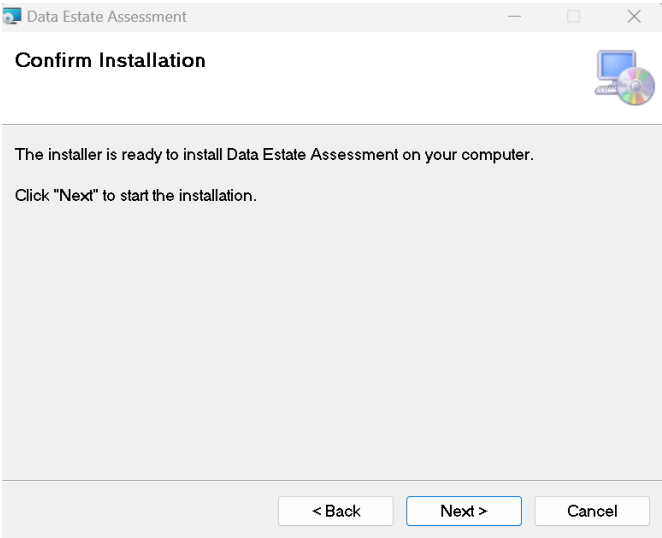Click 'Data Estate Assessment' in the ready message
This screenshot has height=538, width=662.
click(x=312, y=155)
